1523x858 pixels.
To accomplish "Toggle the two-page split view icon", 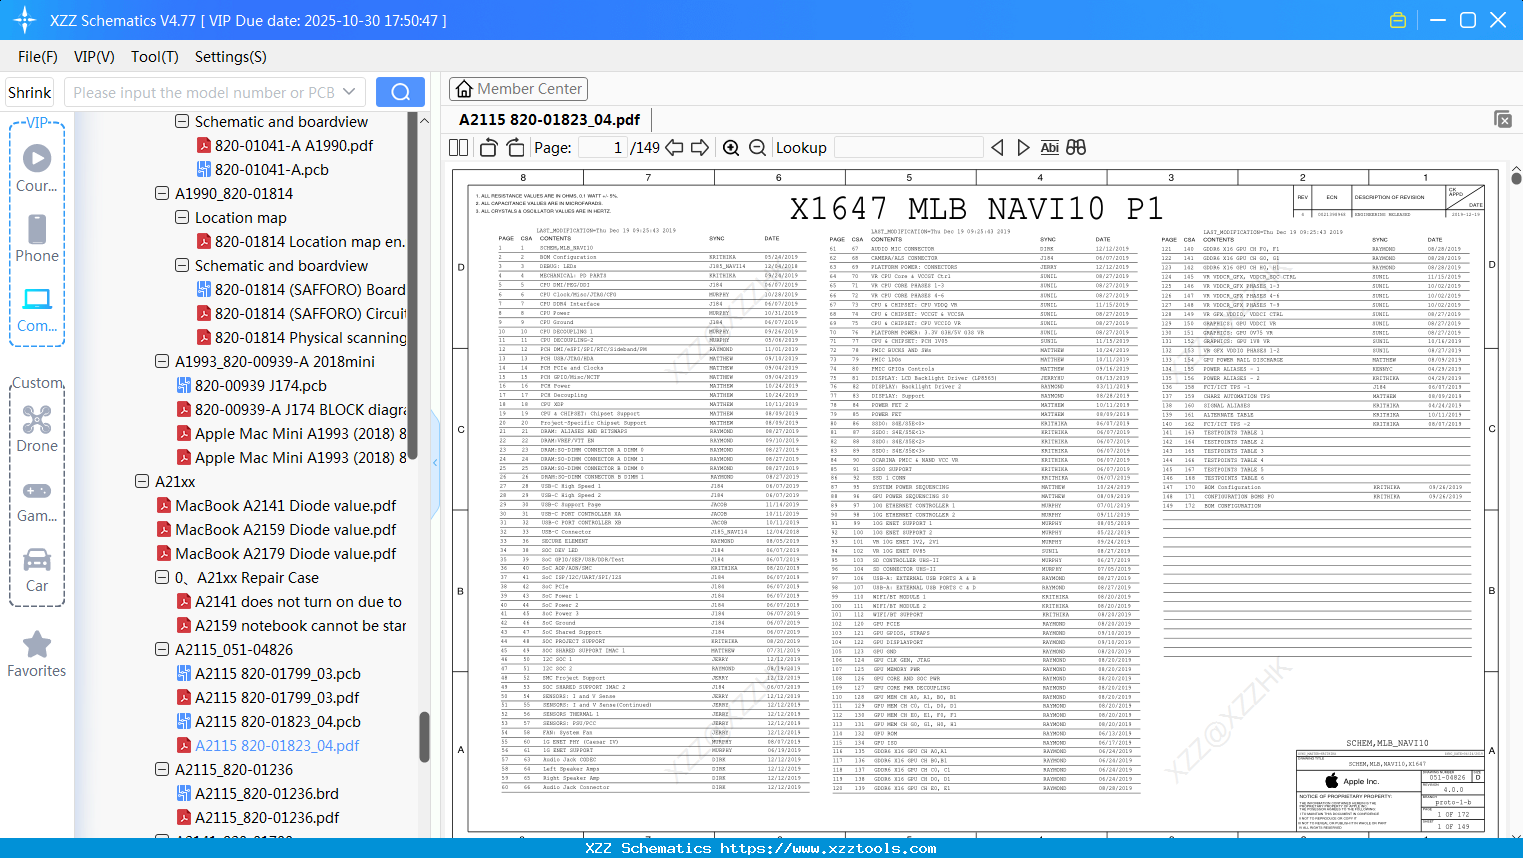I will (x=458, y=148).
